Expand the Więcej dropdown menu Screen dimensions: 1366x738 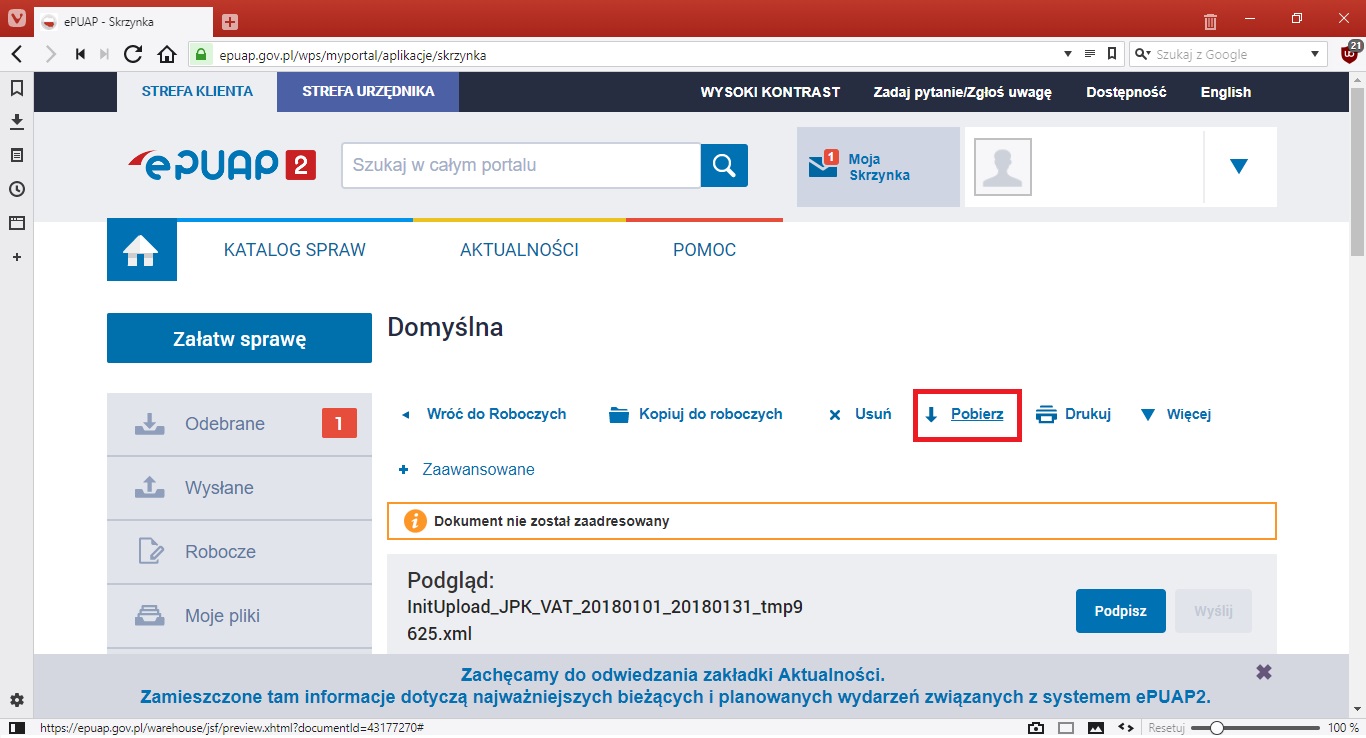[1177, 414]
